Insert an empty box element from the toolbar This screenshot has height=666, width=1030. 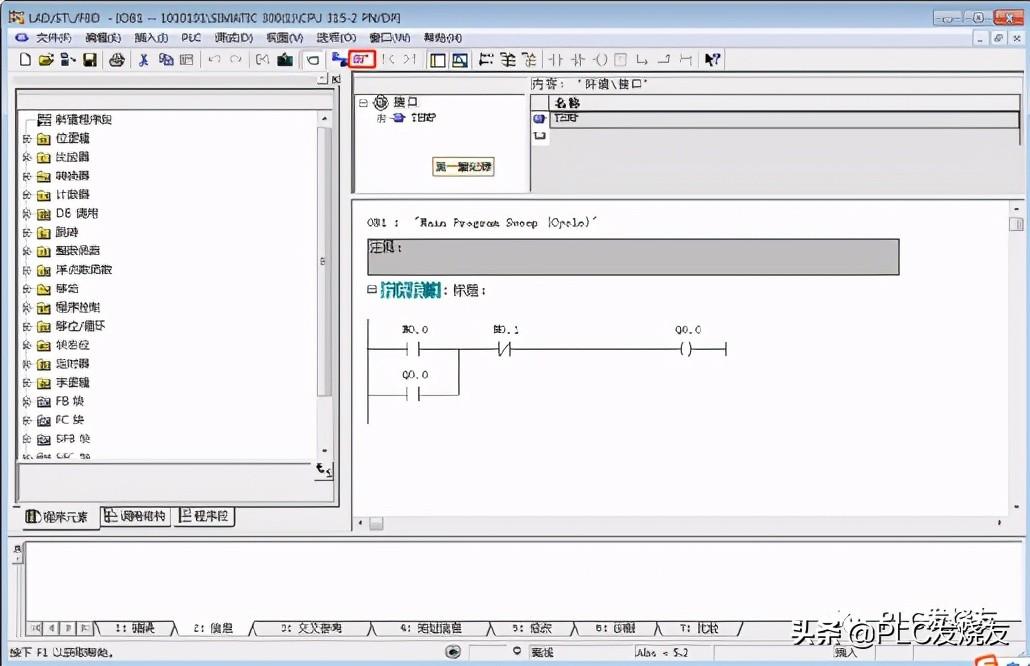(620, 60)
